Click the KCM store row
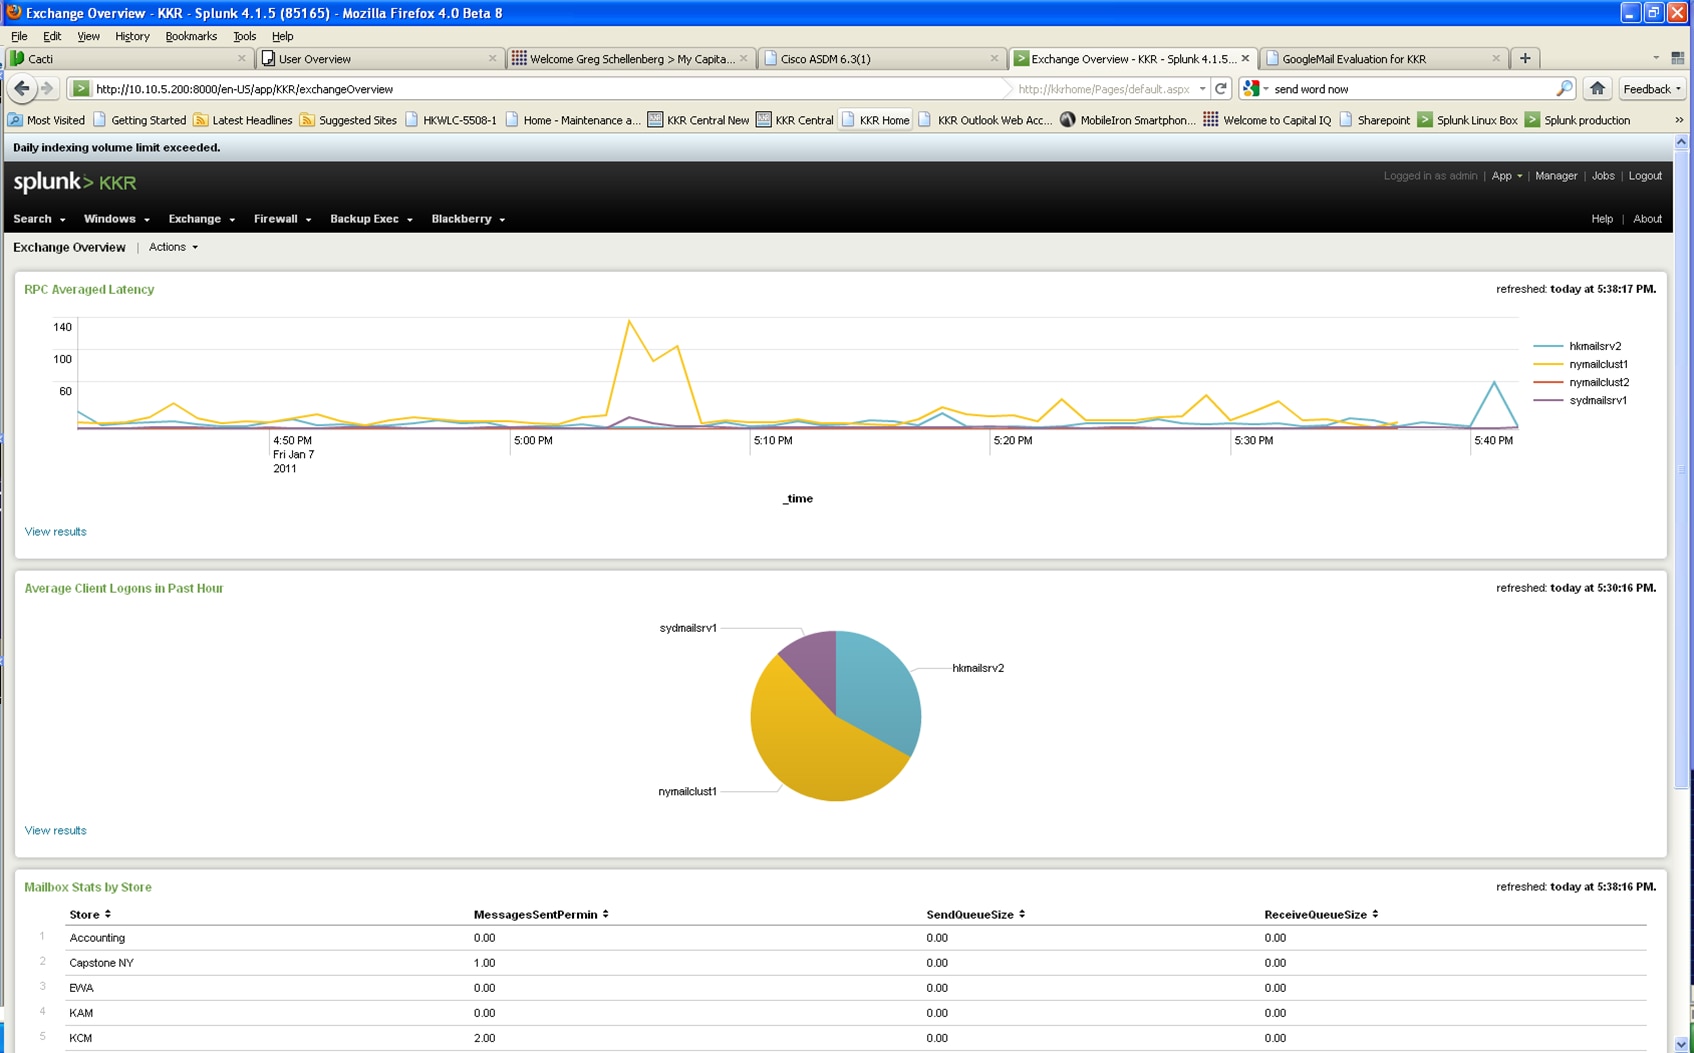This screenshot has height=1053, width=1694. click(855, 1038)
